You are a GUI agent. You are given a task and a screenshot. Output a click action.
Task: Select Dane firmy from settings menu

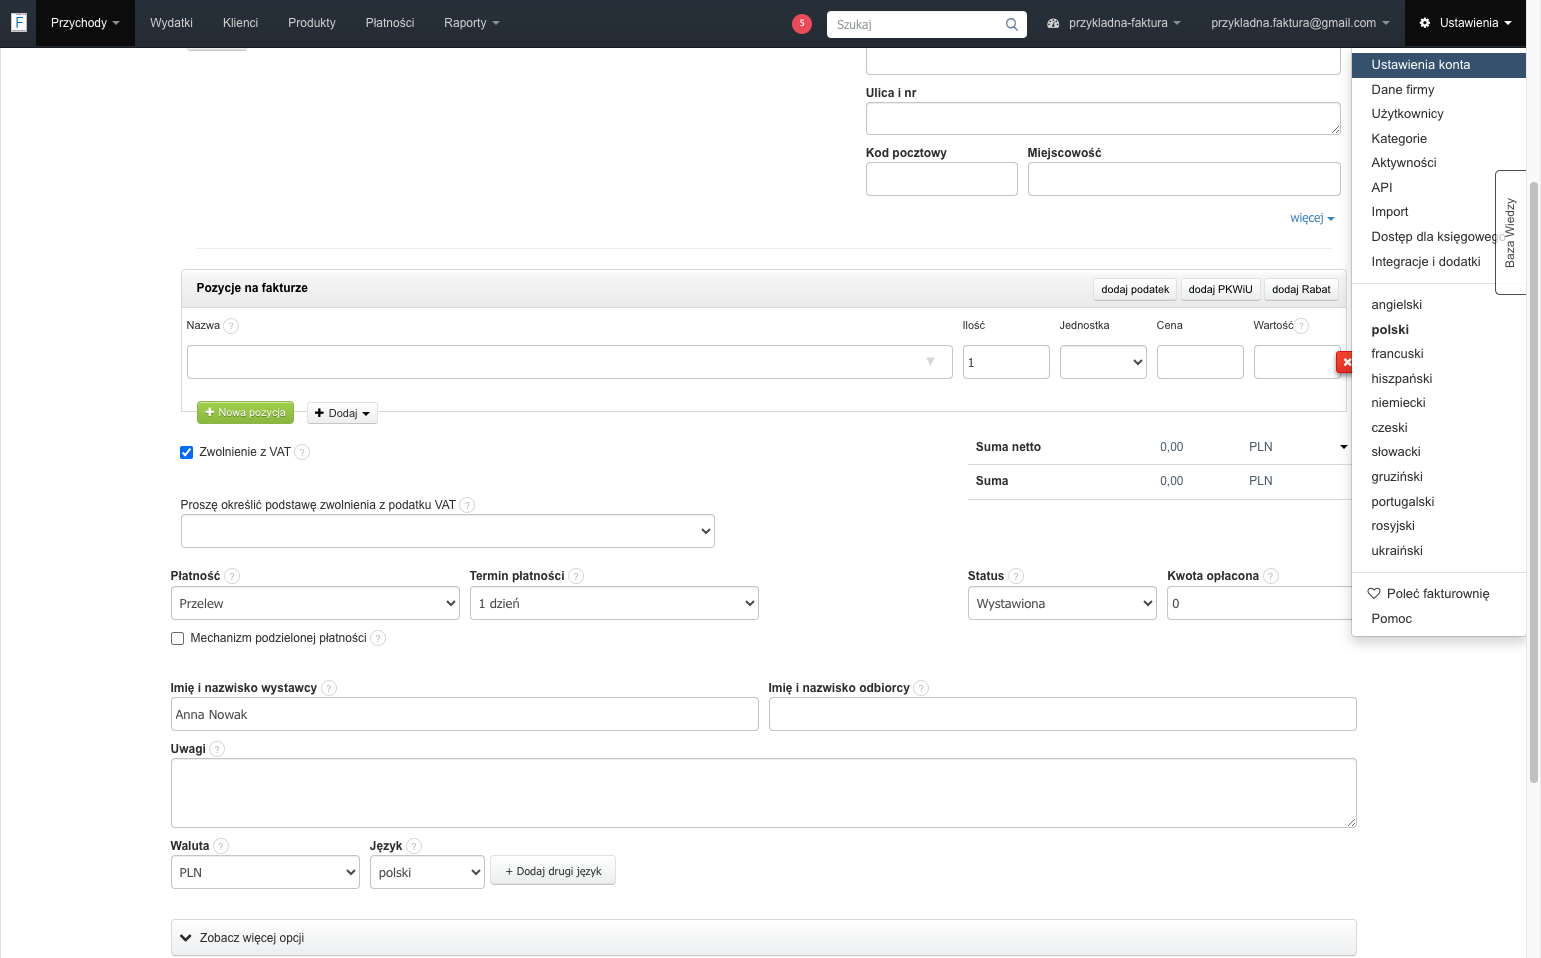click(1402, 89)
